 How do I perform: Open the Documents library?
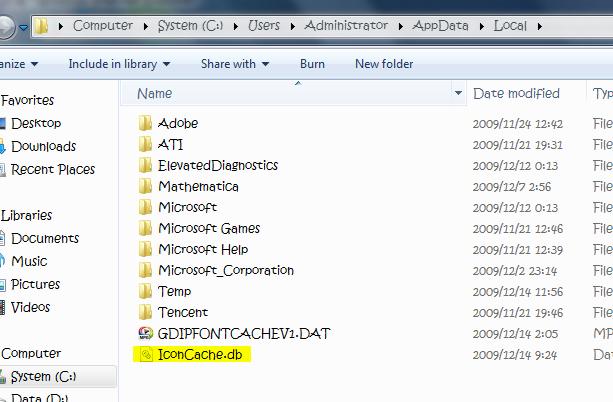click(x=45, y=238)
